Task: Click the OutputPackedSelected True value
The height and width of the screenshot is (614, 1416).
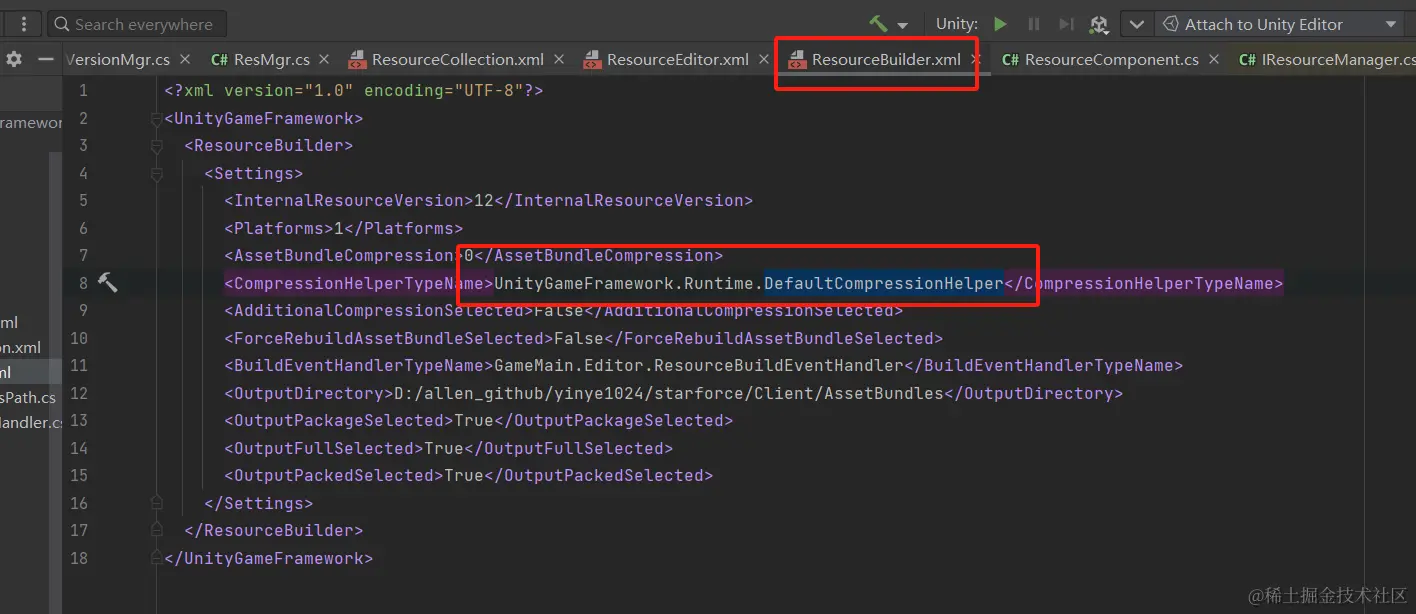Action: [x=464, y=476]
